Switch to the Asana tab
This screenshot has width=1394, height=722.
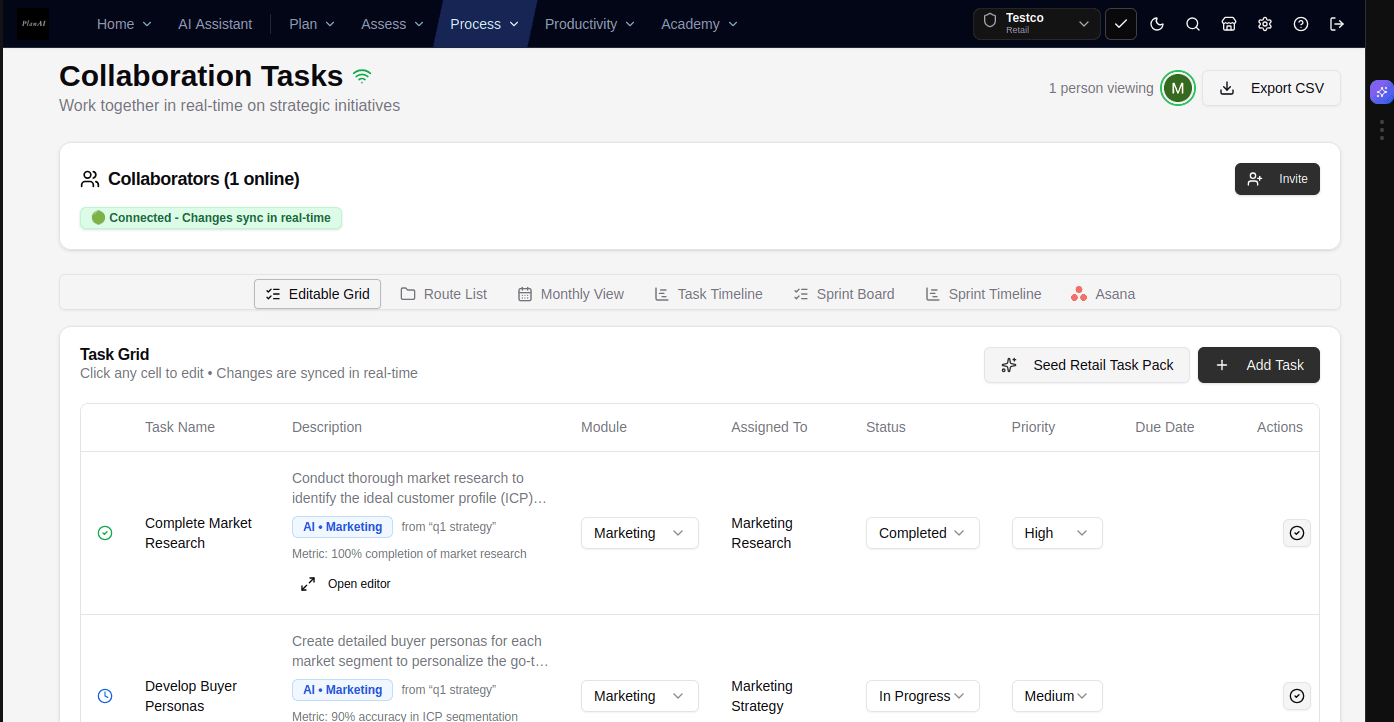click(x=1103, y=294)
